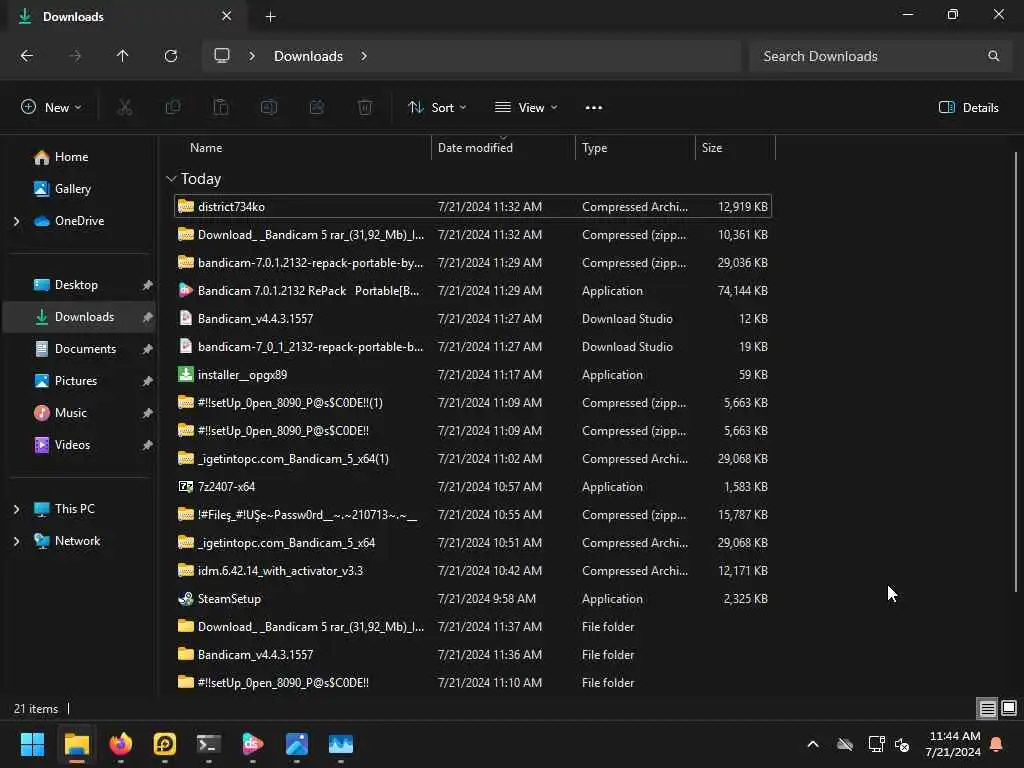
Task: Click the yellow chat app in taskbar
Action: pos(165,744)
